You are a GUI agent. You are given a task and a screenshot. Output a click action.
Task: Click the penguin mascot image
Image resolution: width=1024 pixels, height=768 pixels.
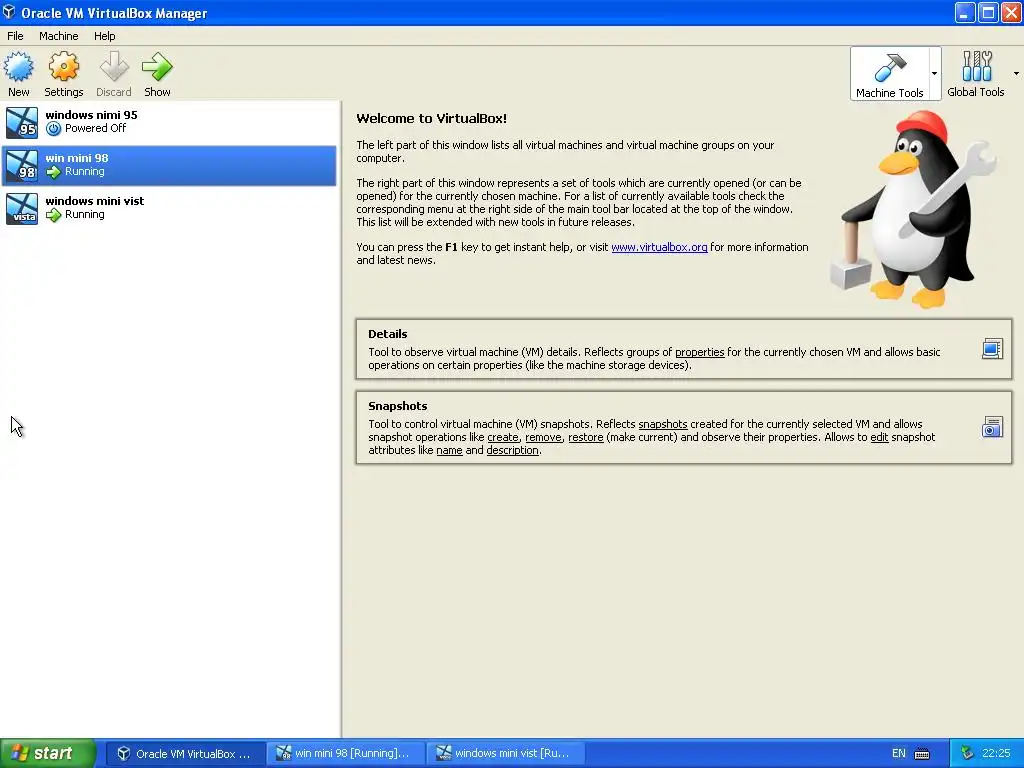[x=914, y=209]
